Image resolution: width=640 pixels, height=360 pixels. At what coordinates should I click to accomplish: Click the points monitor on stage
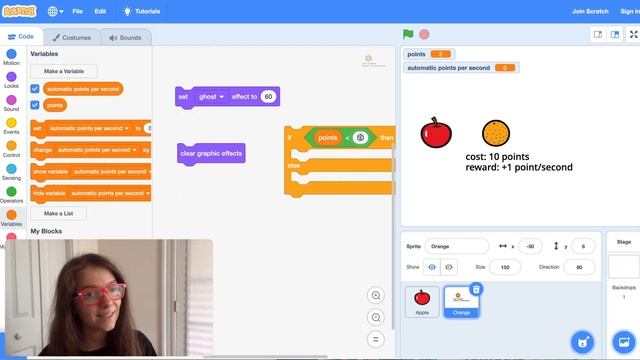(x=429, y=54)
